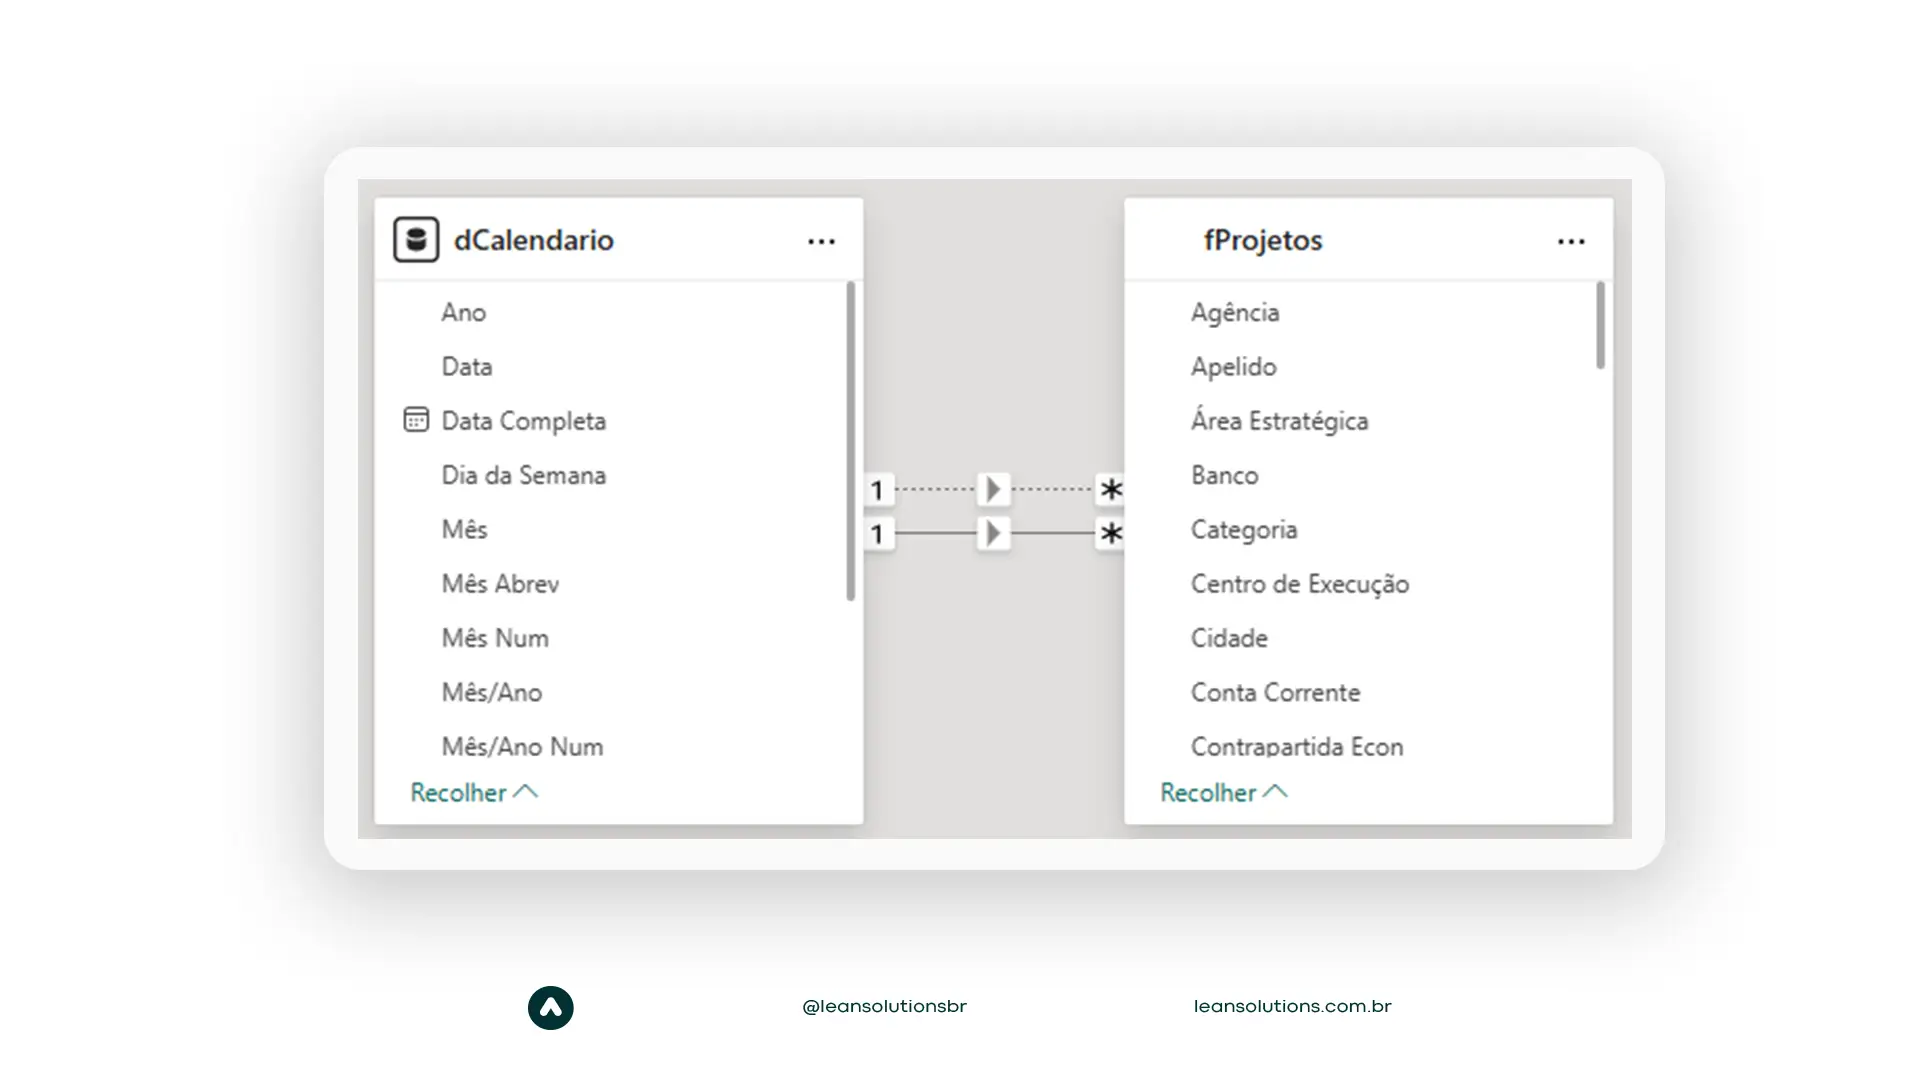The image size is (1920, 1080).
Task: Select the Data field in dCalendario
Action: 467,366
